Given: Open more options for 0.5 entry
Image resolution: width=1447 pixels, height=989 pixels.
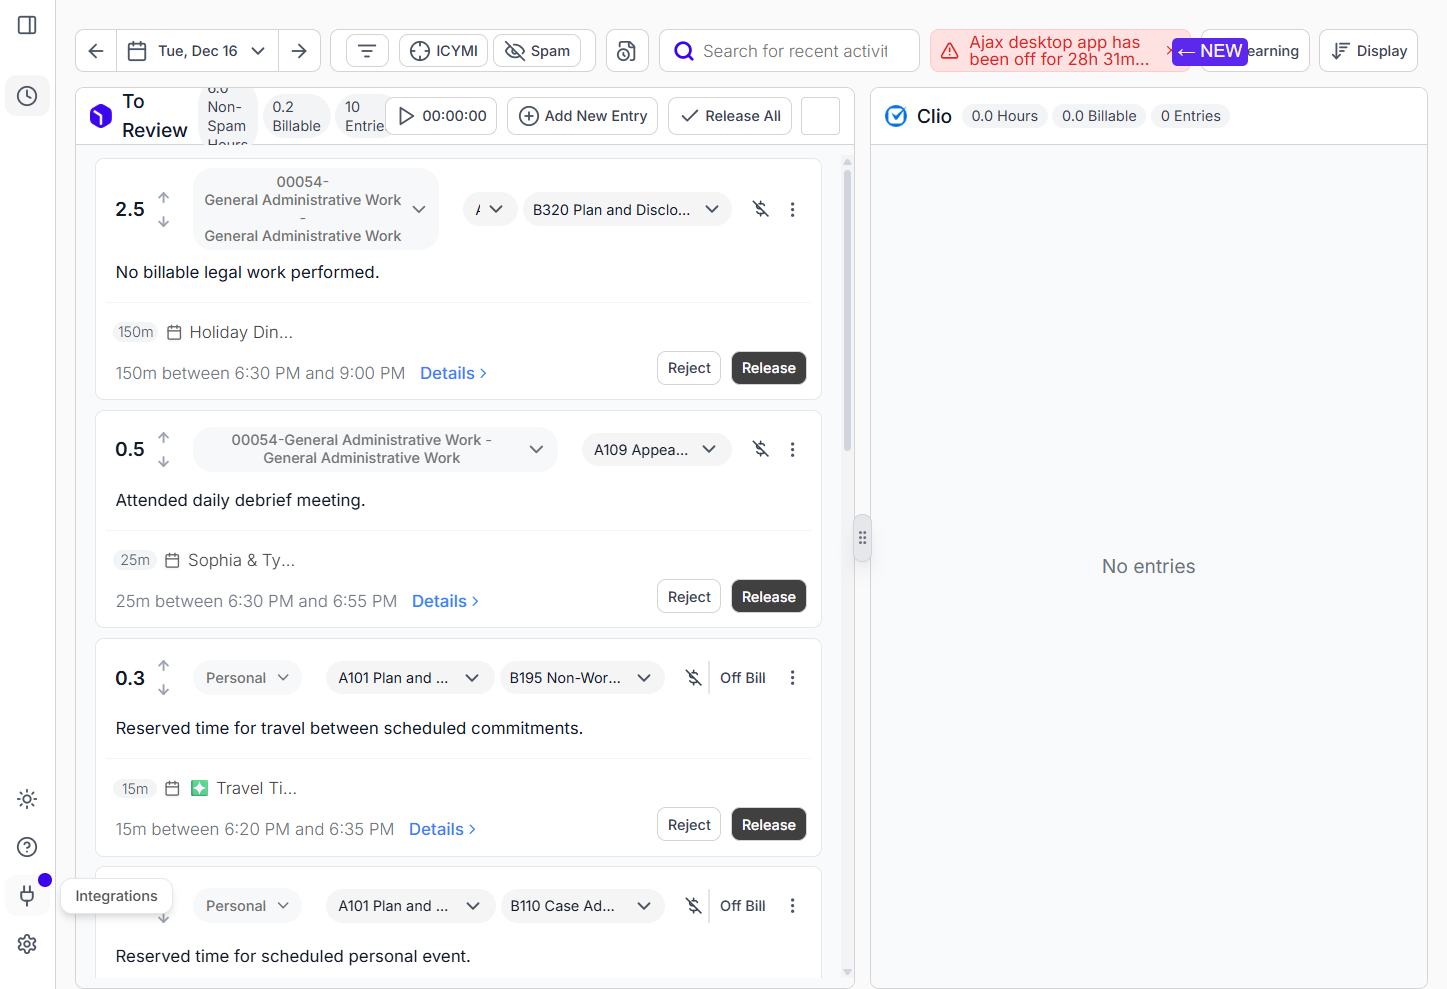Looking at the screenshot, I should coord(792,450).
